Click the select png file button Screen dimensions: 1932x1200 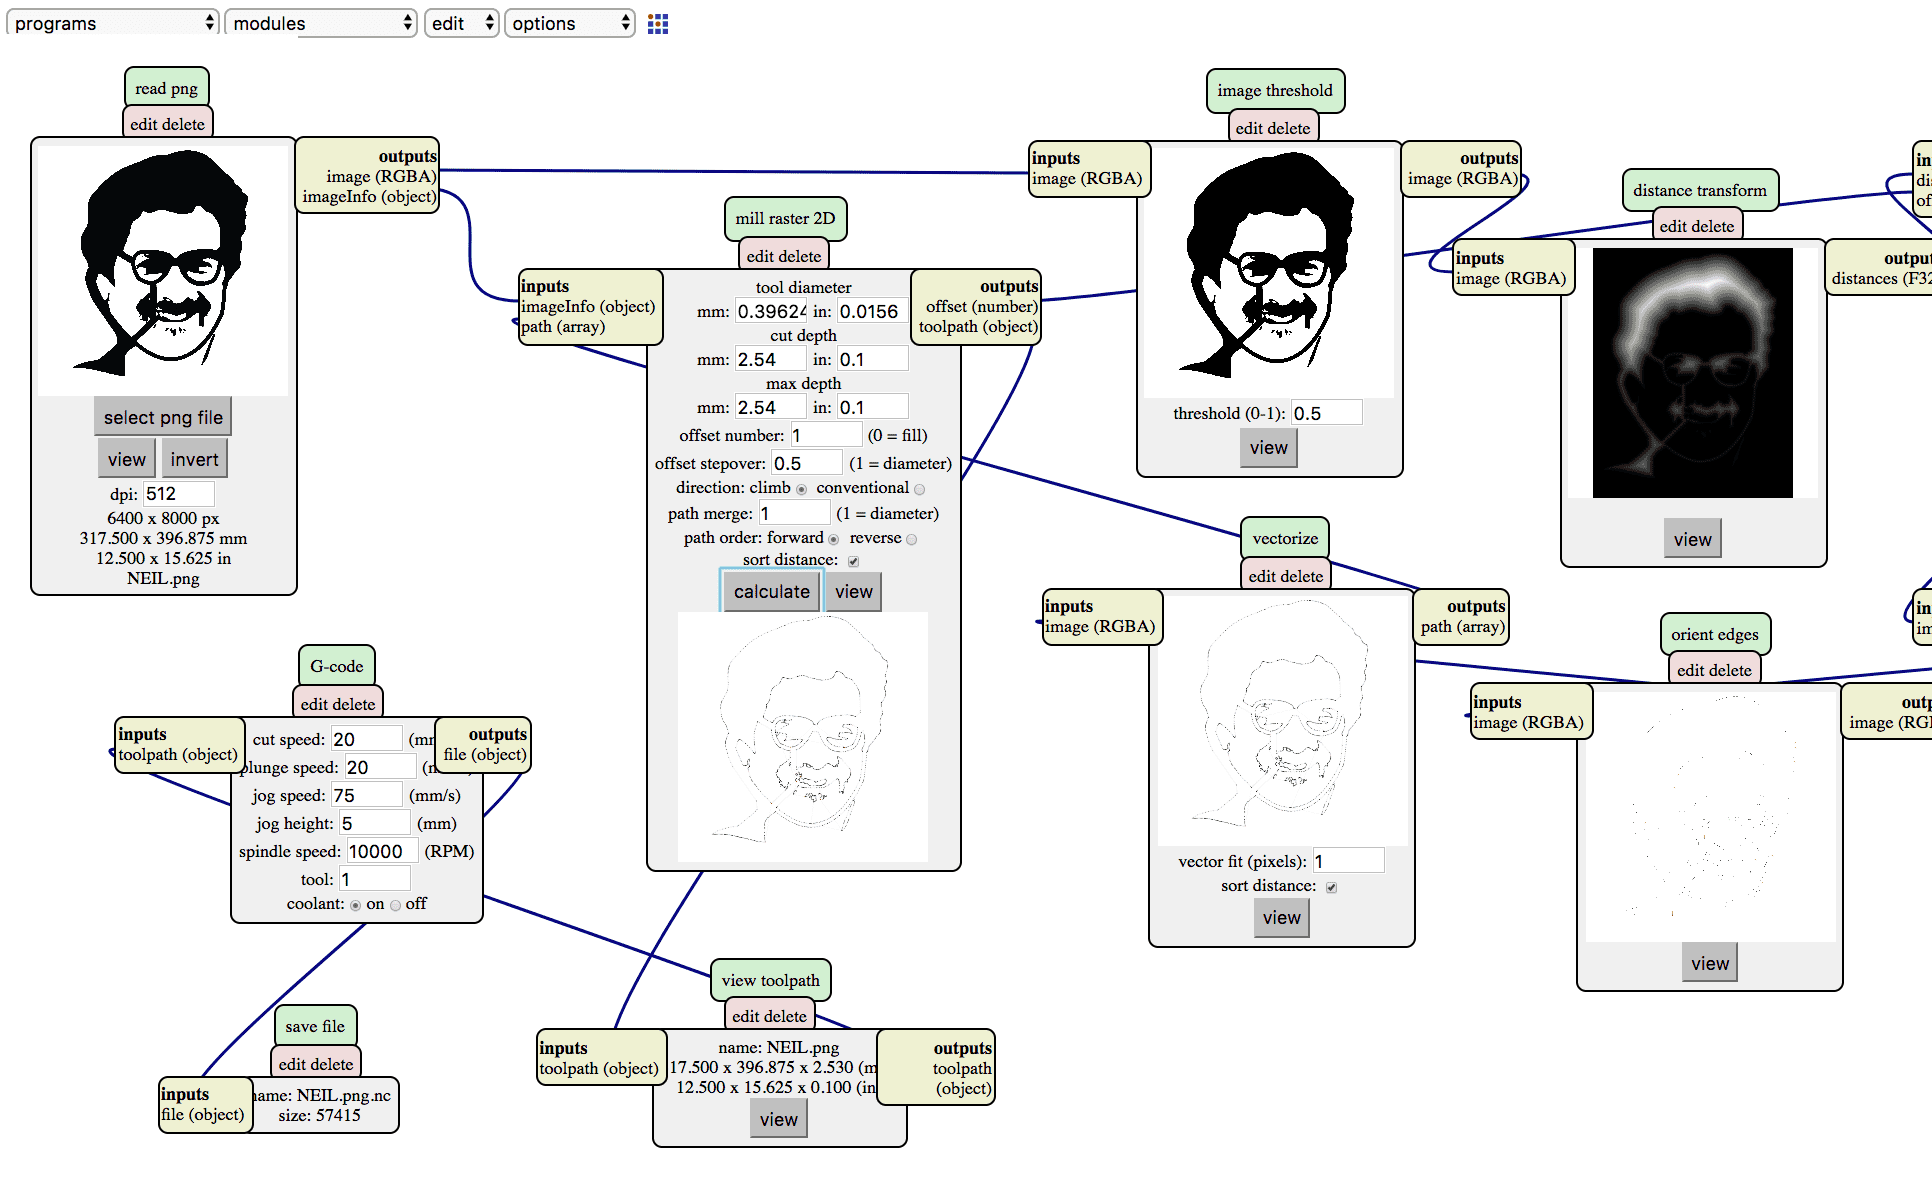pos(163,417)
